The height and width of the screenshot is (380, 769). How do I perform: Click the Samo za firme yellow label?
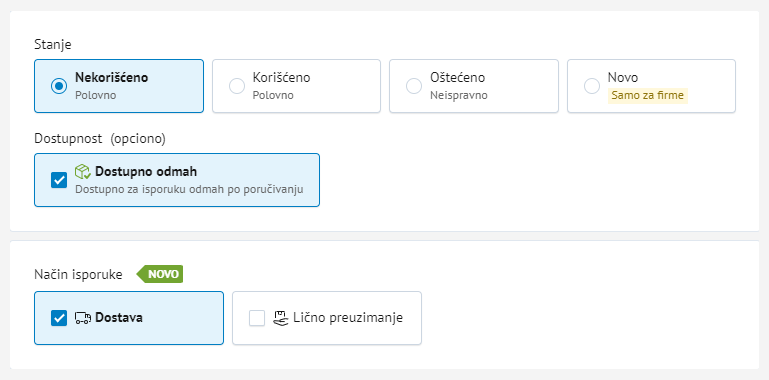point(647,95)
